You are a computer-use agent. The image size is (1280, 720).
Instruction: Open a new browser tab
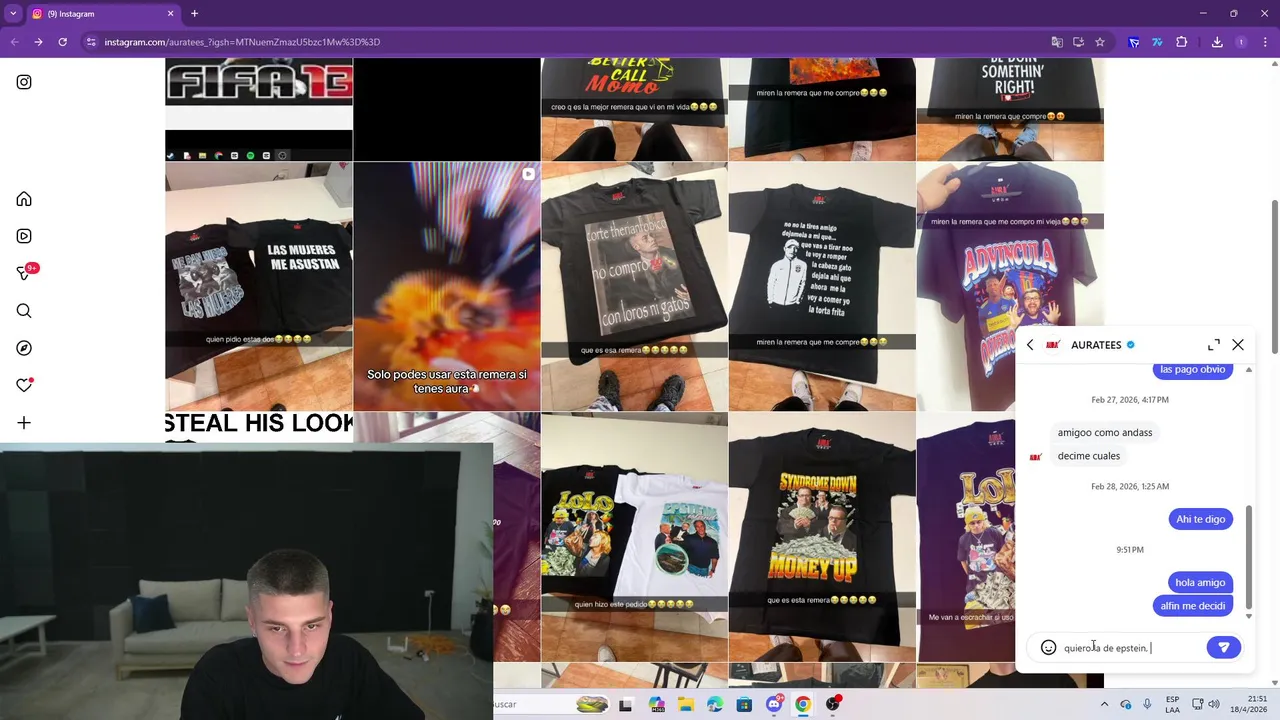click(x=194, y=14)
